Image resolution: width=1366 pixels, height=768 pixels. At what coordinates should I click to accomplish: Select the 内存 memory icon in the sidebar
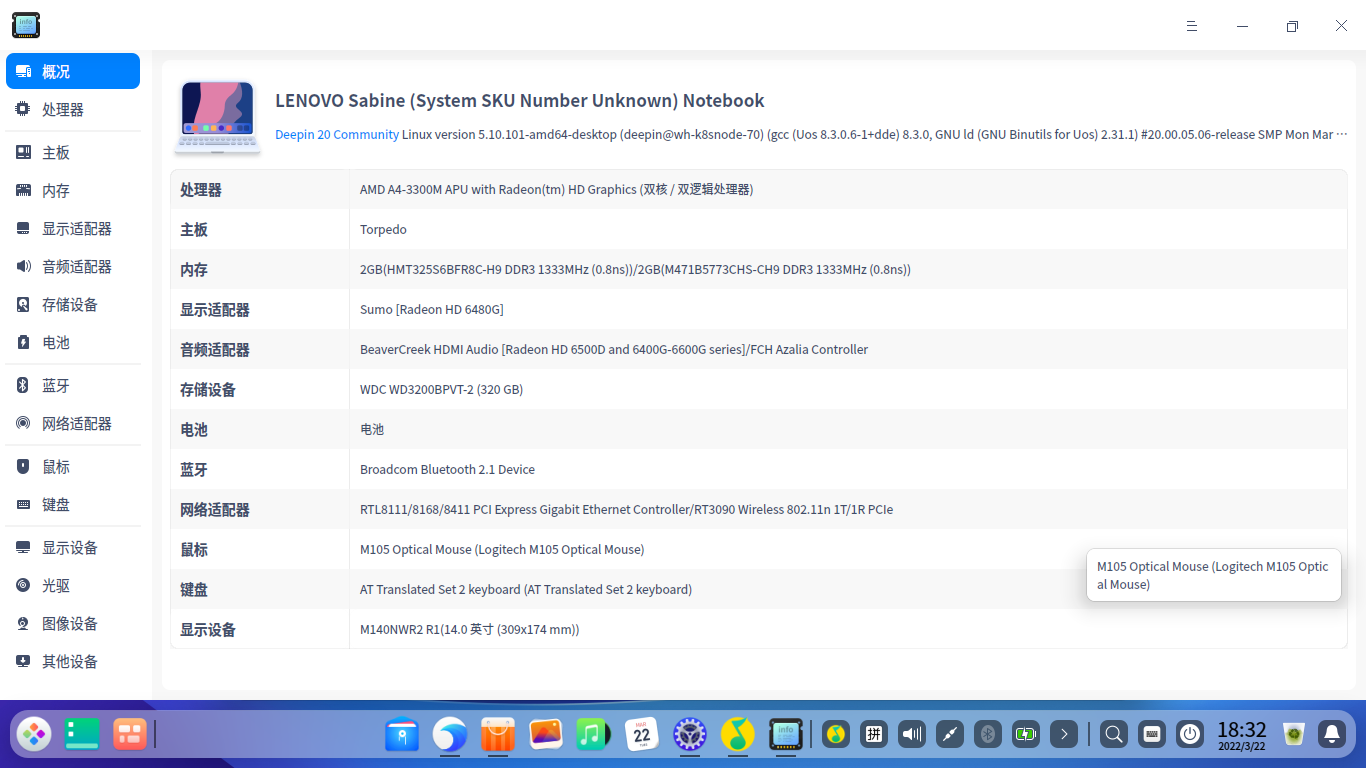point(23,190)
